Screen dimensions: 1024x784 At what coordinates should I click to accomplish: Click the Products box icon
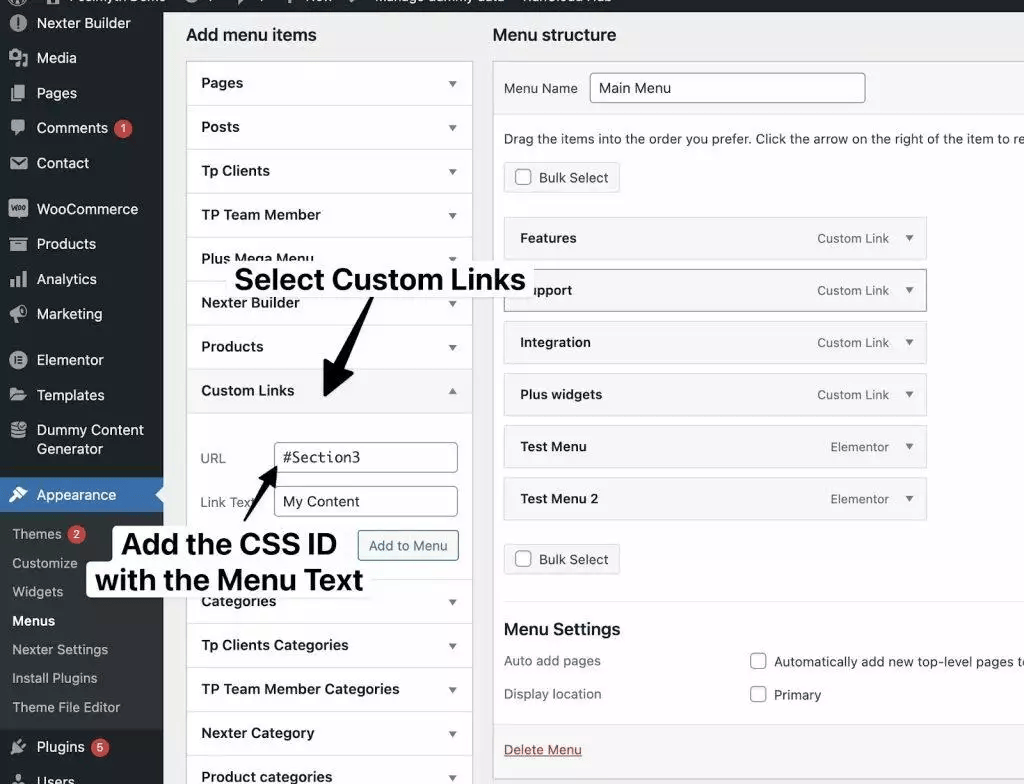pyautogui.click(x=18, y=244)
